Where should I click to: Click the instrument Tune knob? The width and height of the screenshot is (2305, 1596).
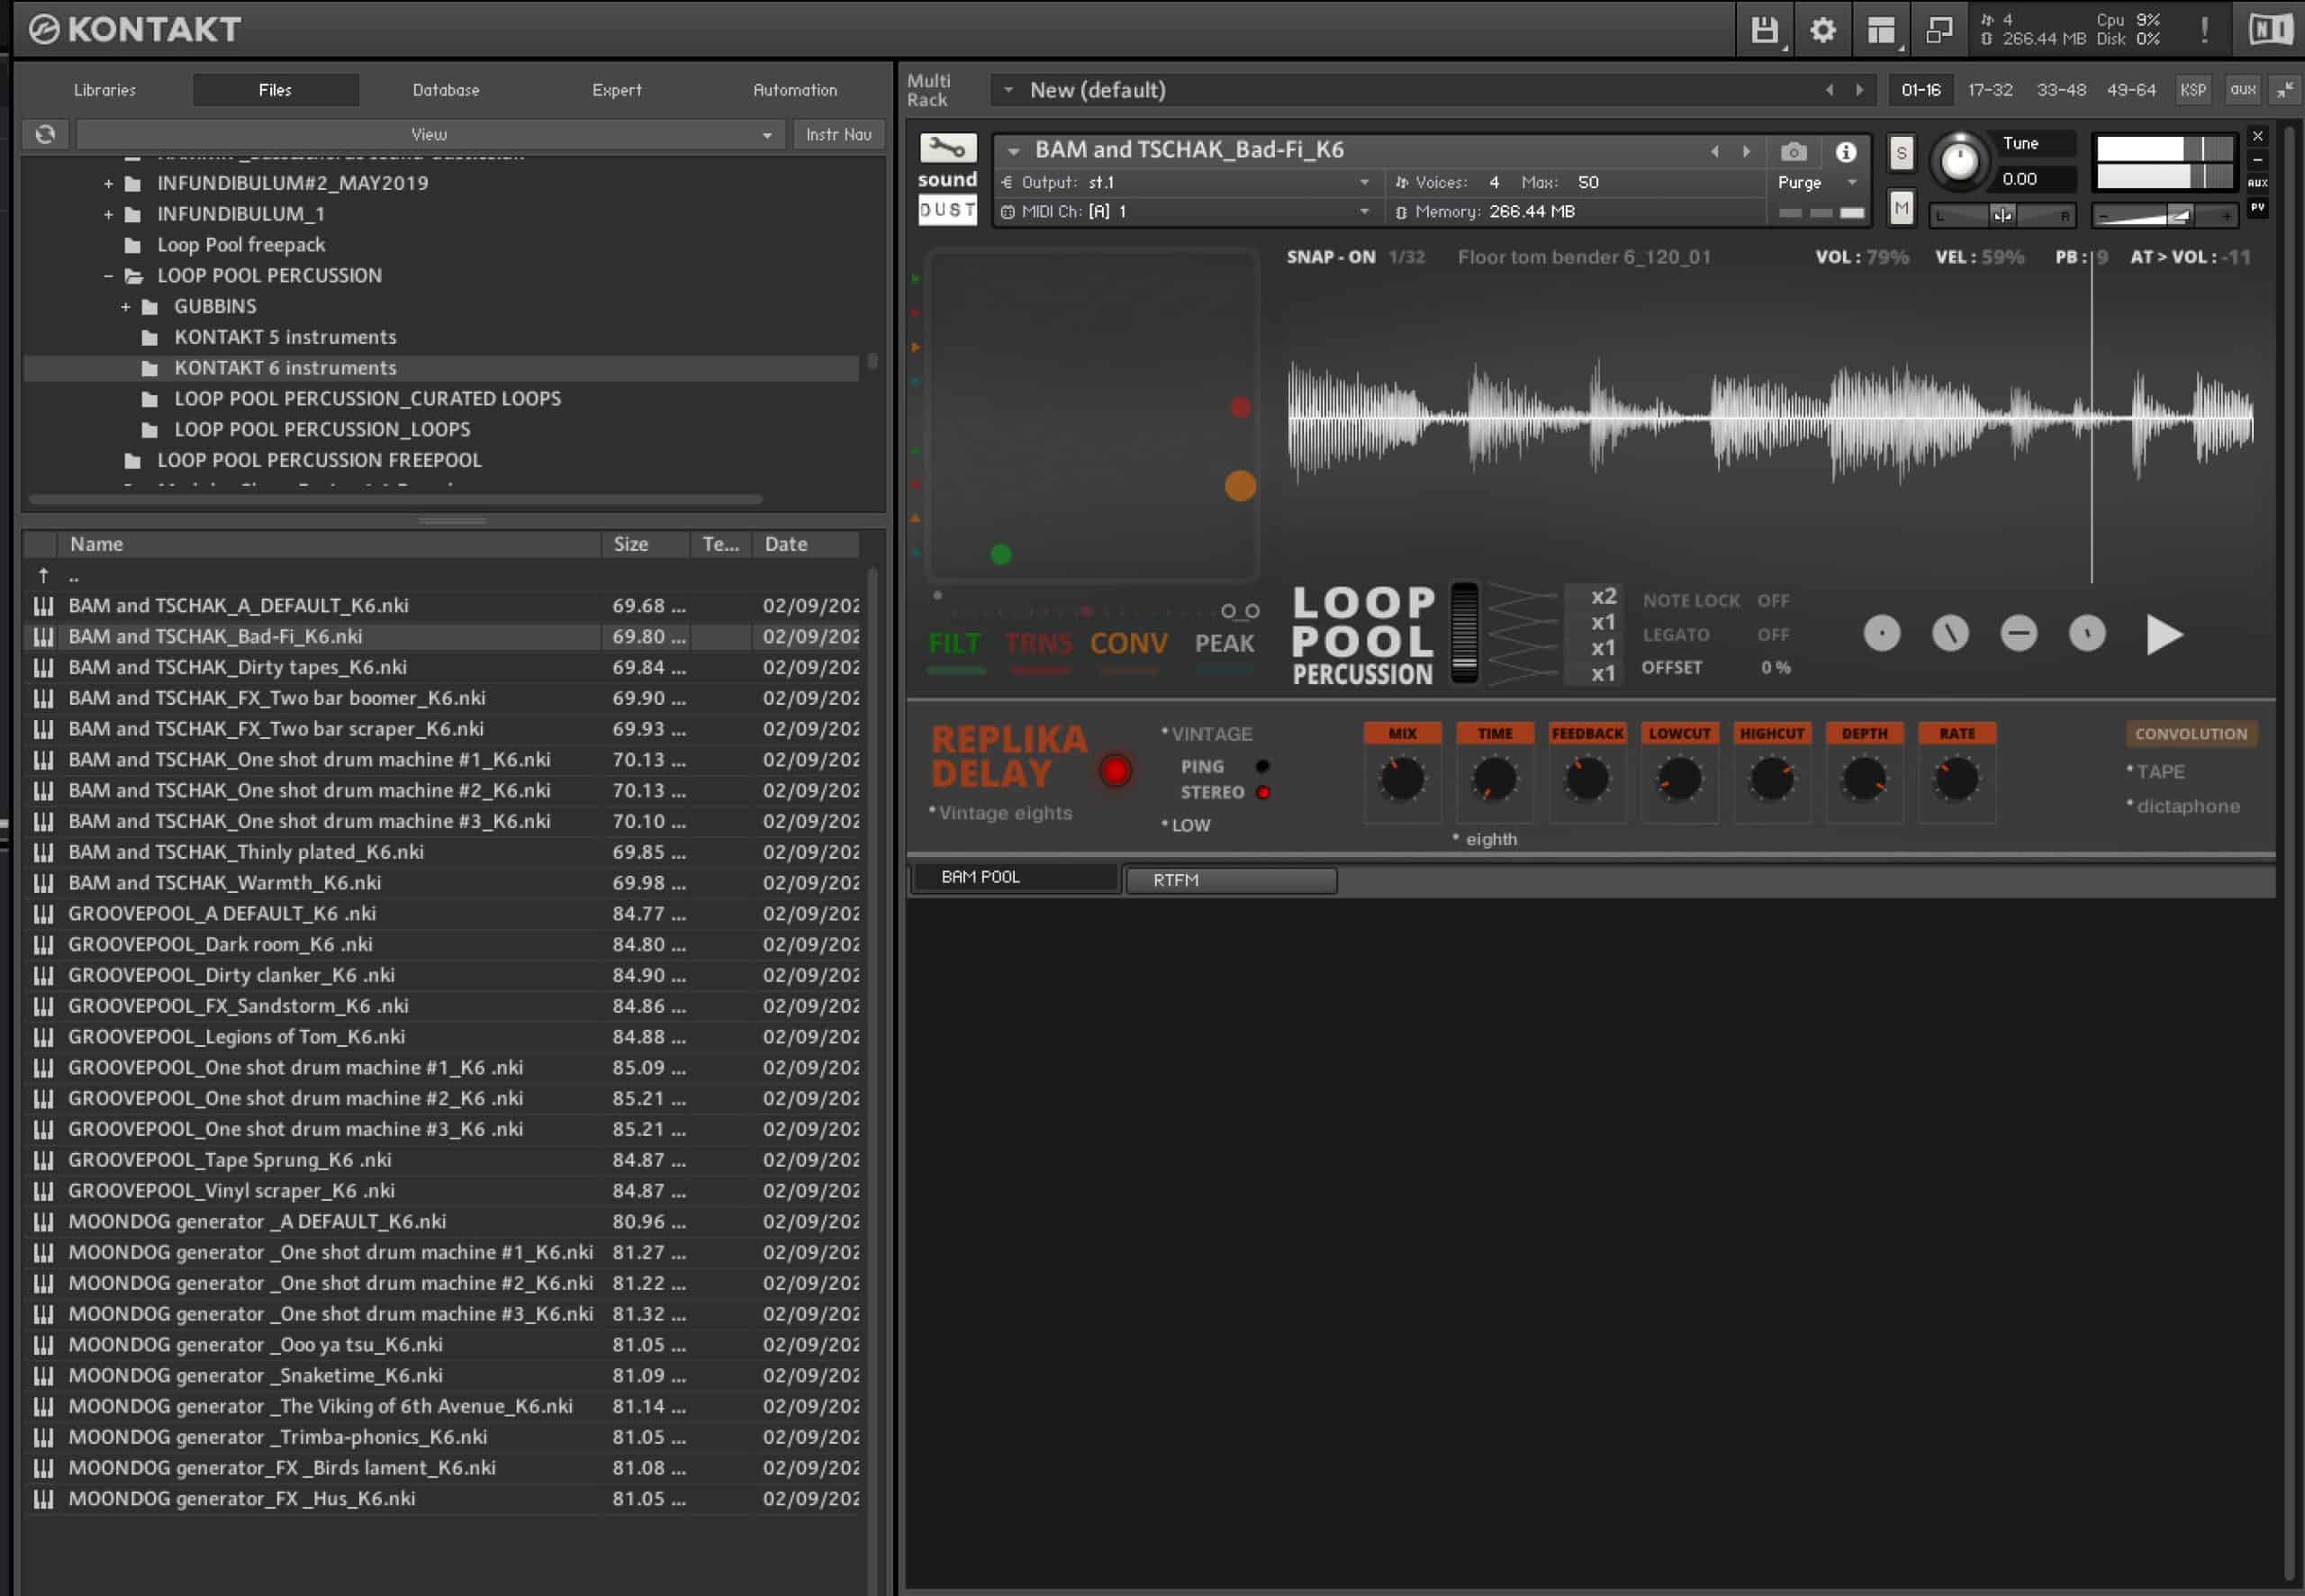click(x=1958, y=160)
